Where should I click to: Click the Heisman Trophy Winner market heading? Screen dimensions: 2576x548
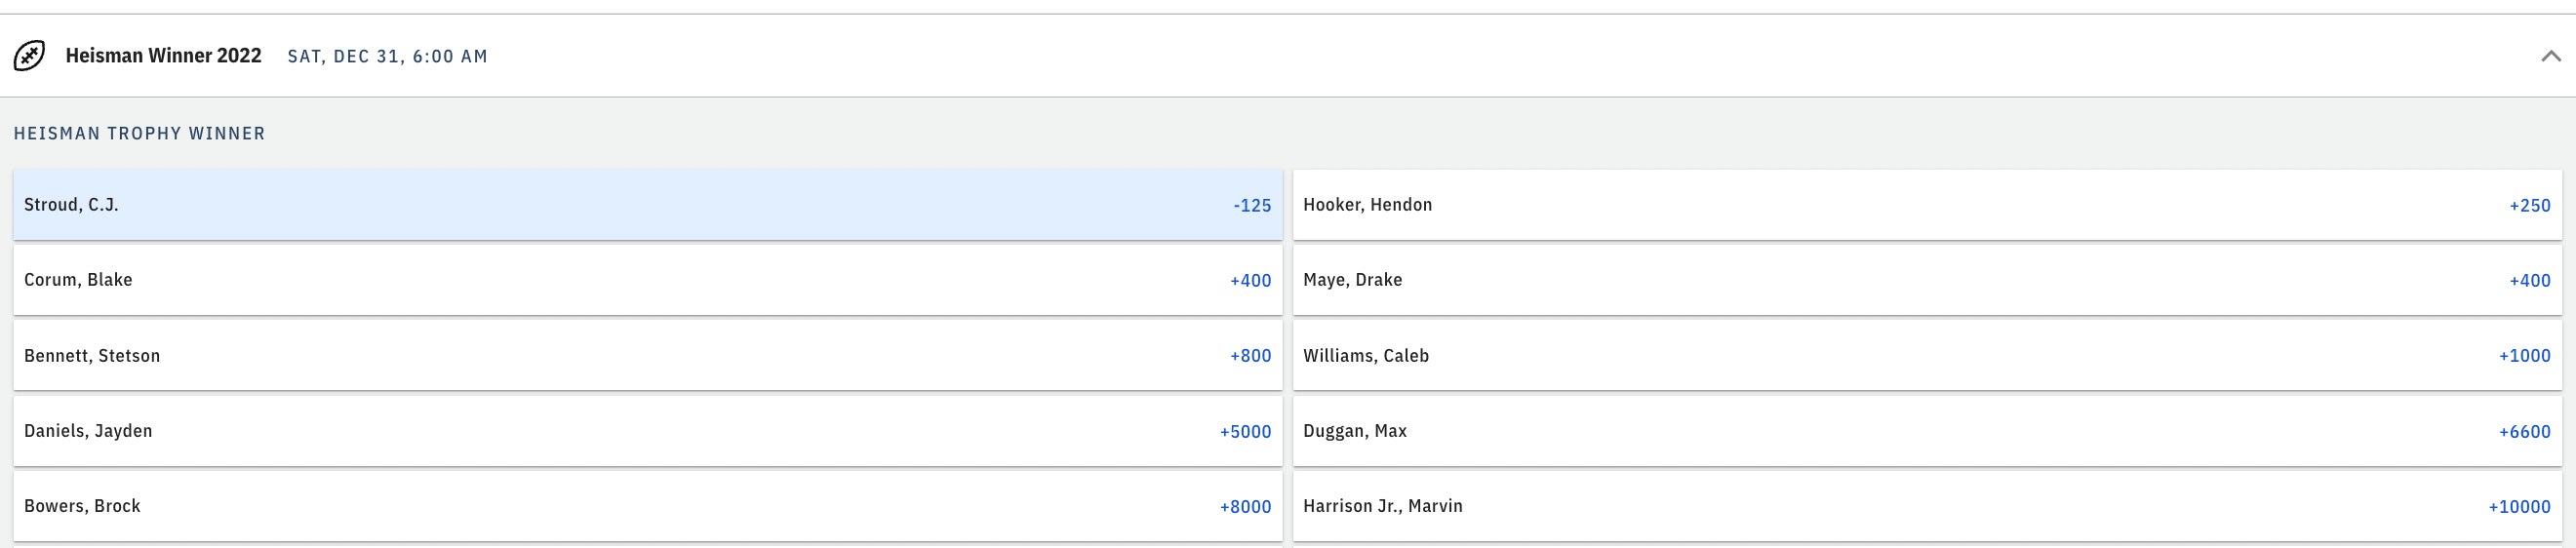pos(140,134)
